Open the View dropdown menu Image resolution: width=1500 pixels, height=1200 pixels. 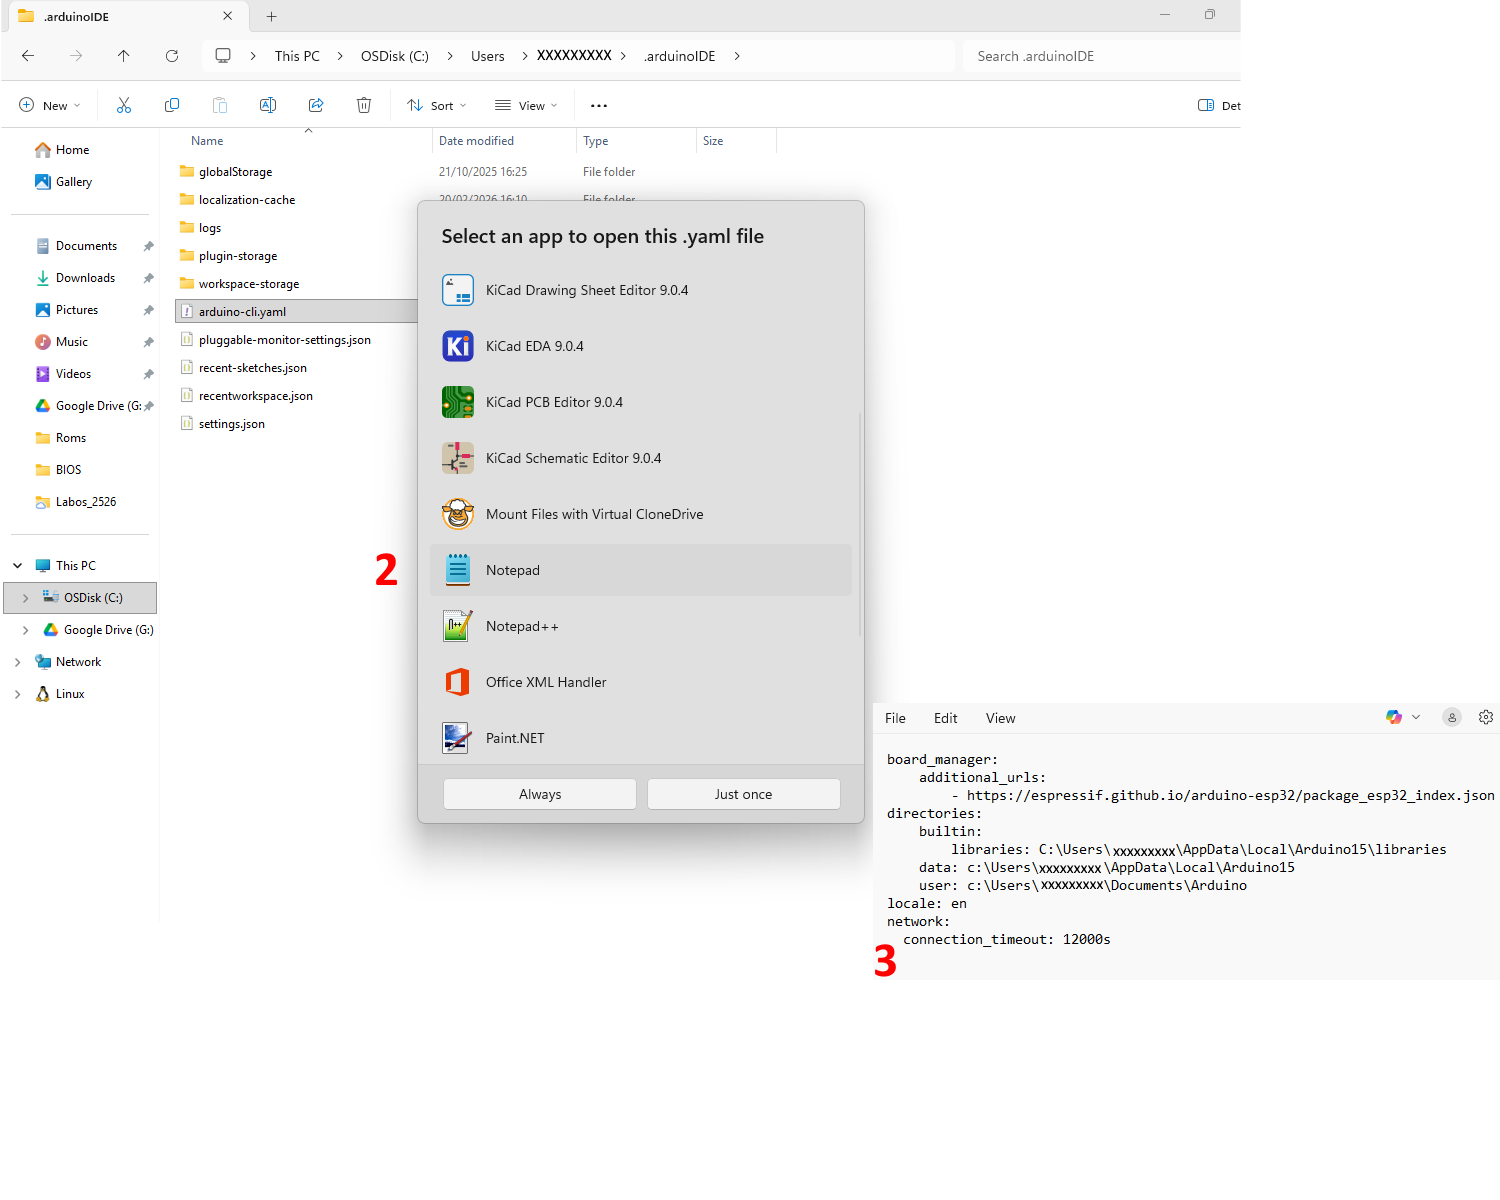[x=526, y=105]
